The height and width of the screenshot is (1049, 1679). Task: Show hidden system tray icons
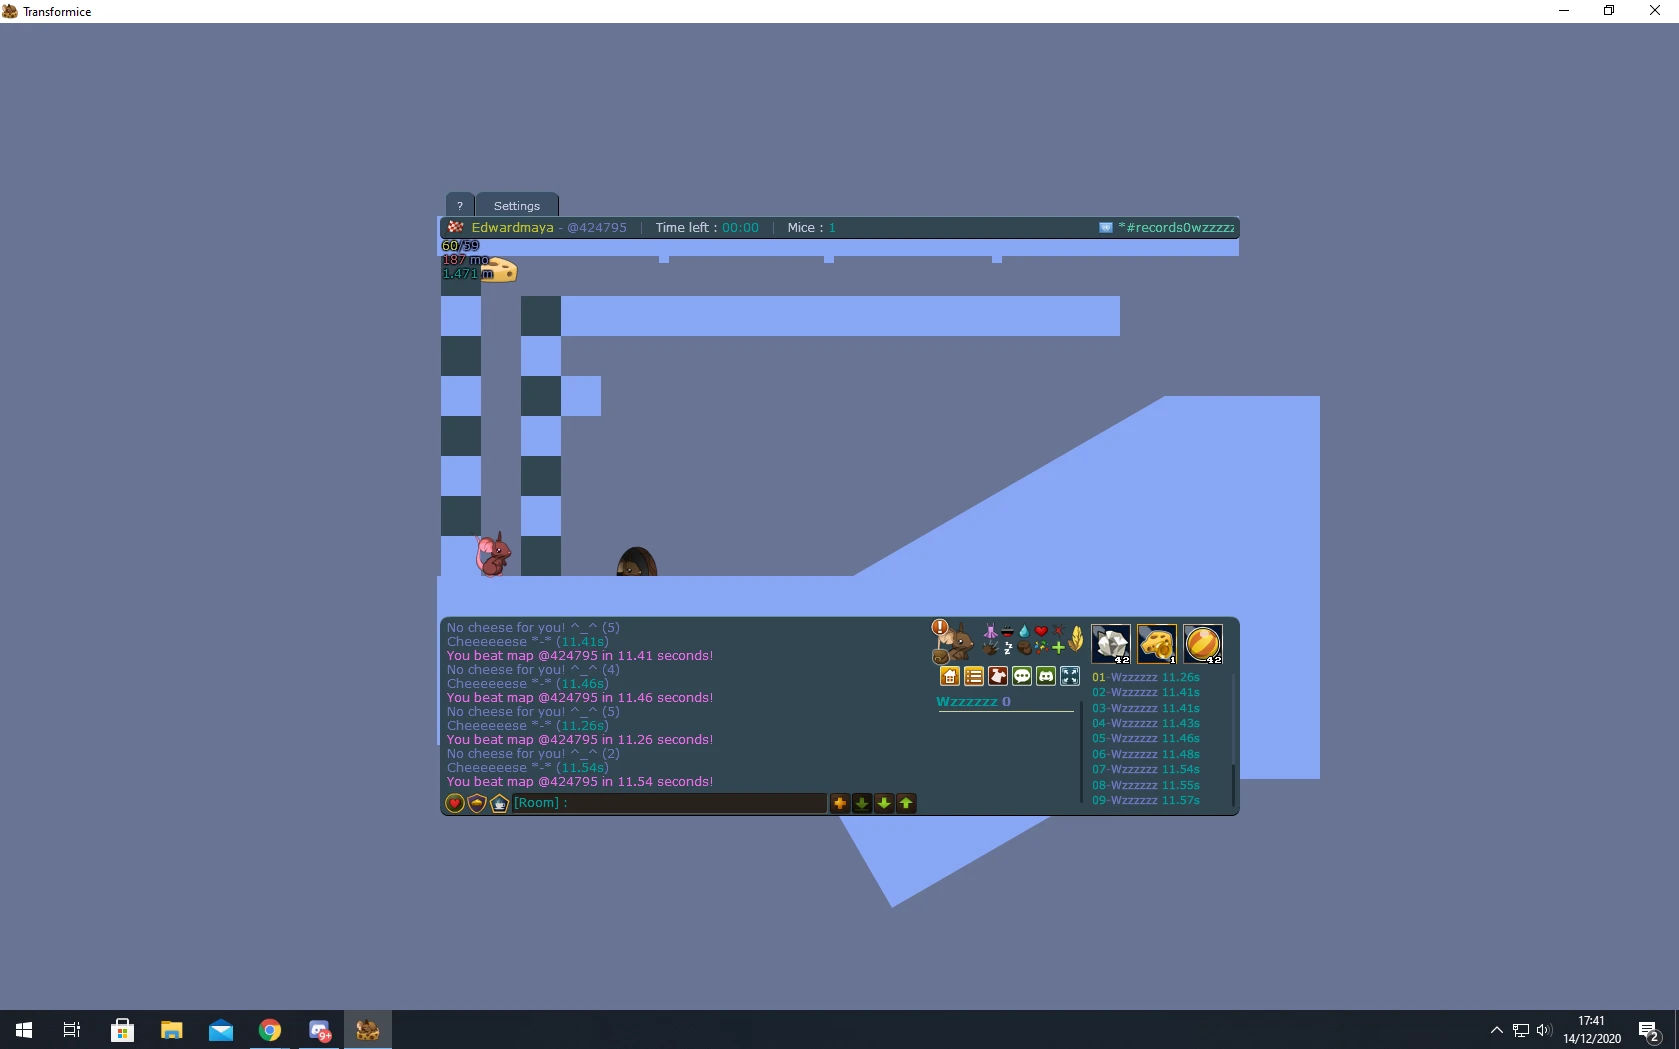point(1496,1030)
